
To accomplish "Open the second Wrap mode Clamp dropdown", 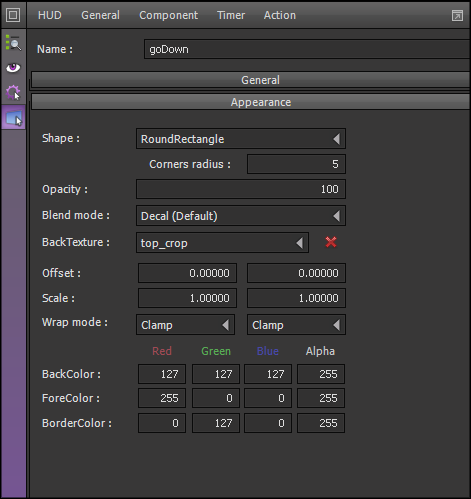I will coord(296,325).
